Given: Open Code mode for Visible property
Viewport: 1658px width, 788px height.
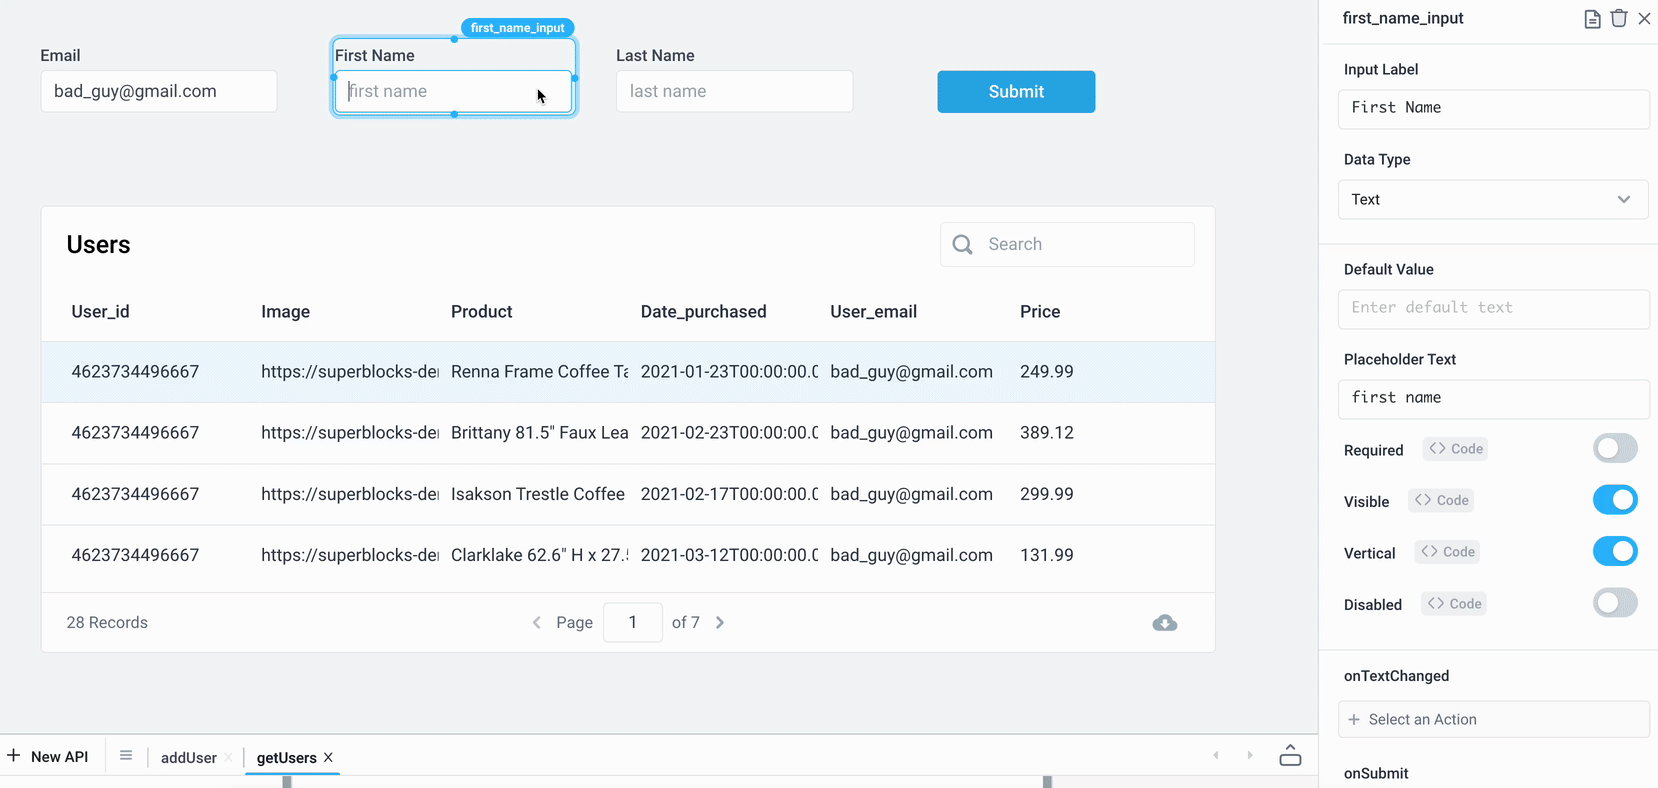Looking at the screenshot, I should [1441, 500].
